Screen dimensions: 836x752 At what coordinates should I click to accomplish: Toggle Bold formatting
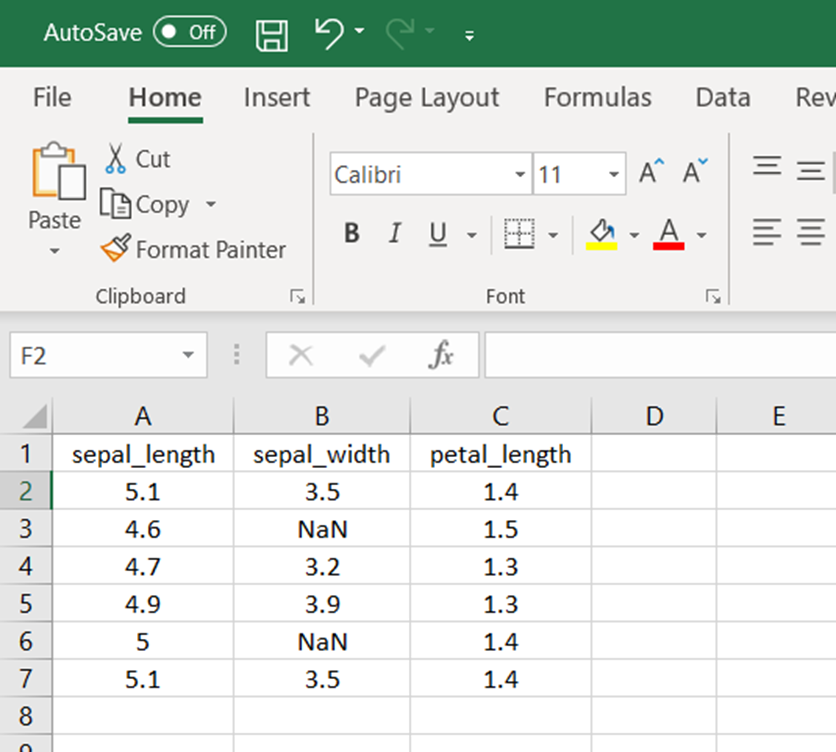352,234
